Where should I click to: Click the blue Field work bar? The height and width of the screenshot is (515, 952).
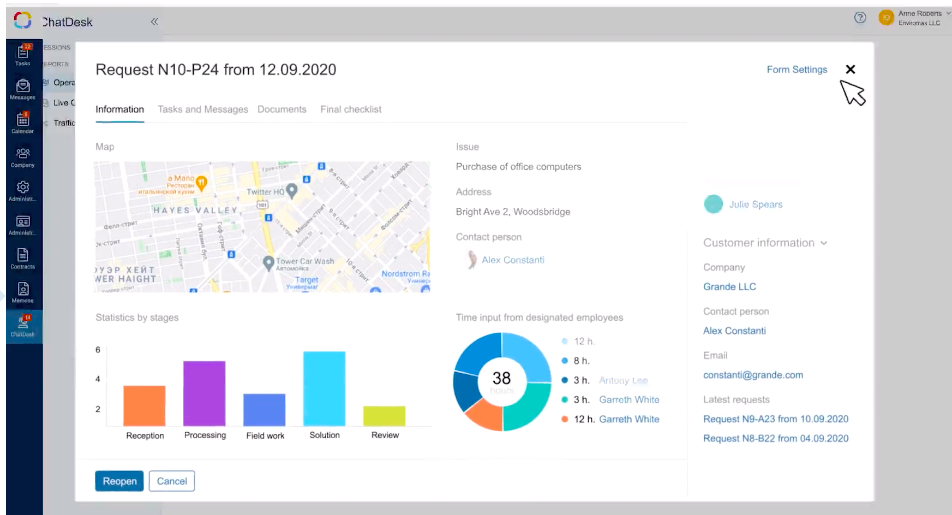(264, 410)
